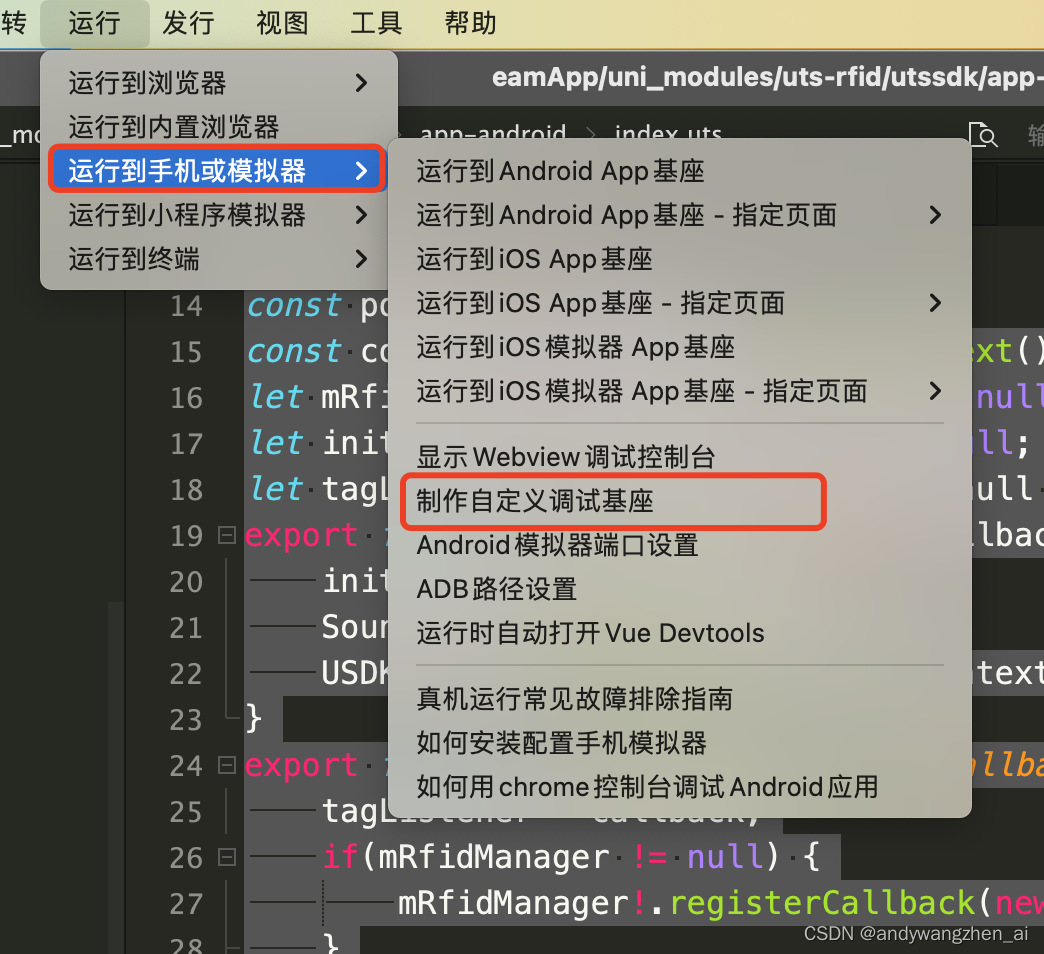Image resolution: width=1044 pixels, height=954 pixels.
Task: Open the 视图 menu
Action: pyautogui.click(x=282, y=23)
